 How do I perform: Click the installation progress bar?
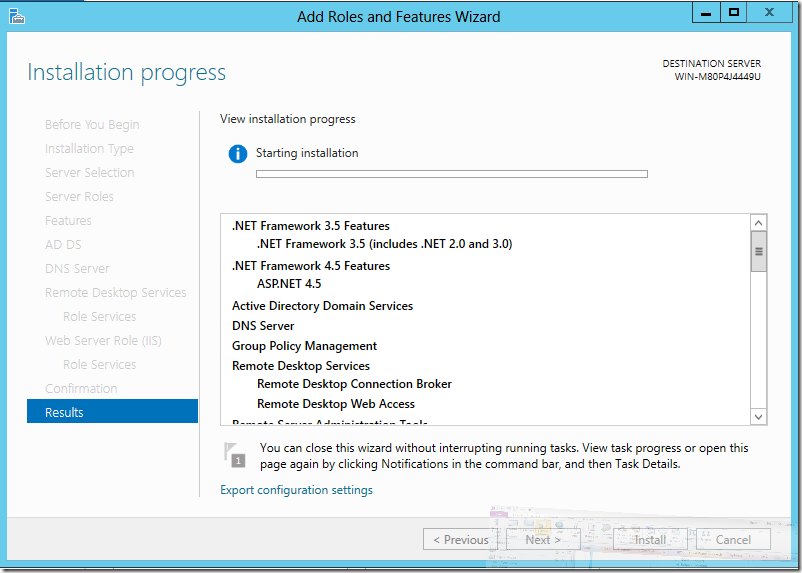point(452,174)
